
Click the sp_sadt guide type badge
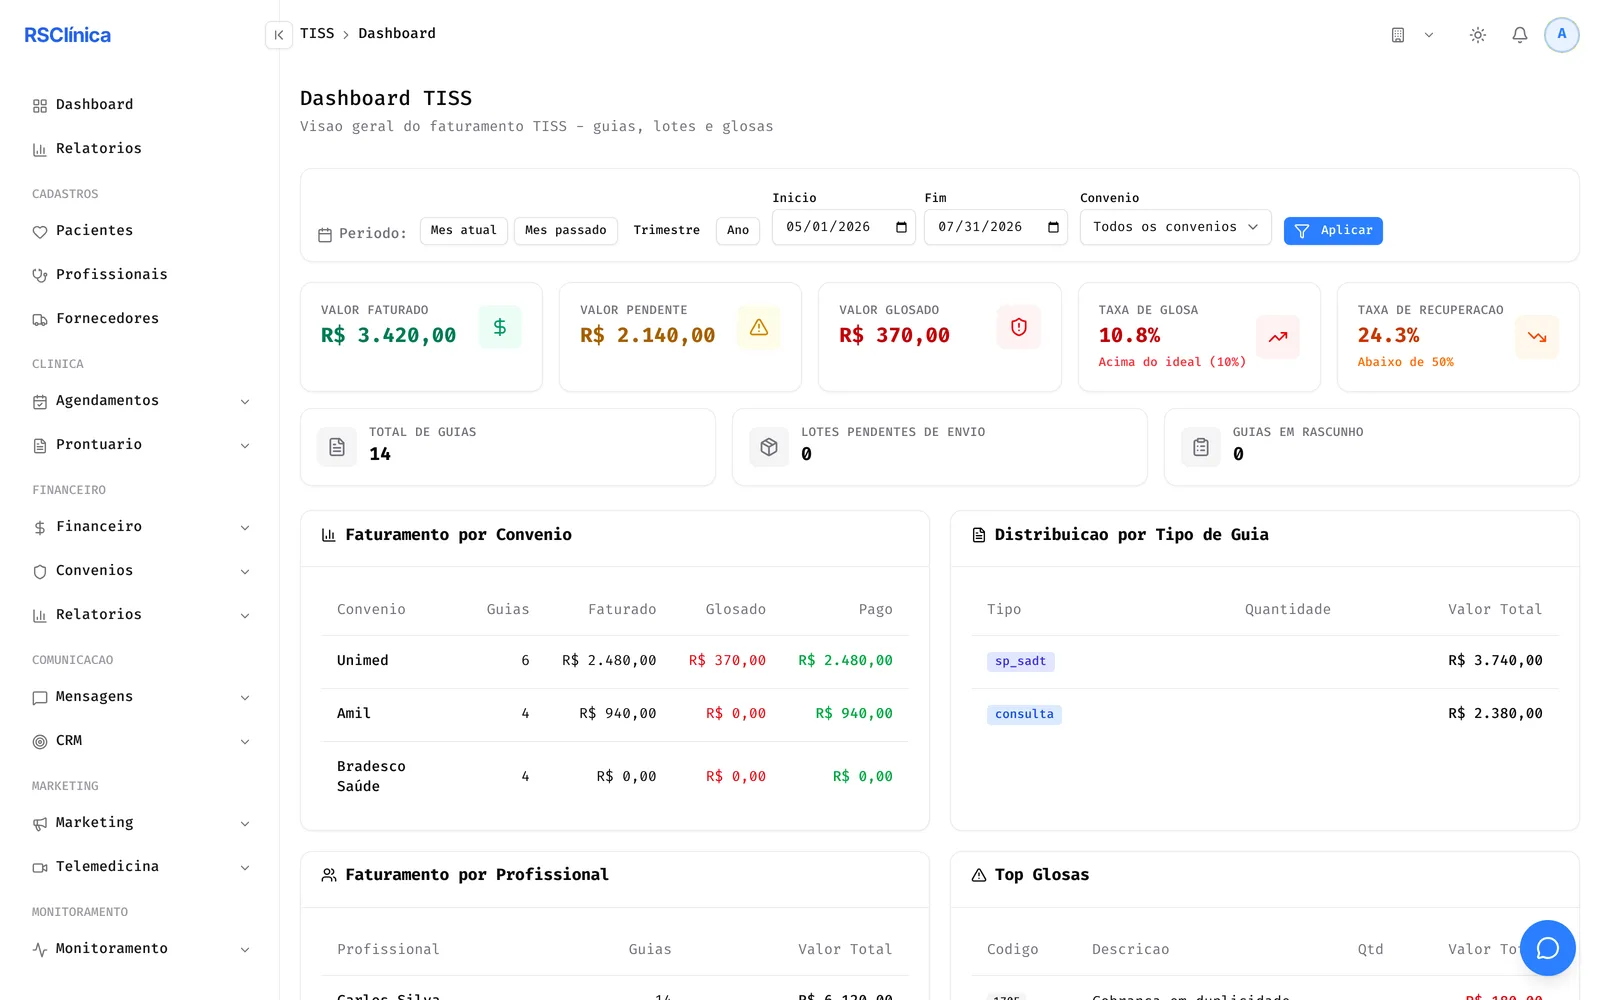[1020, 662]
